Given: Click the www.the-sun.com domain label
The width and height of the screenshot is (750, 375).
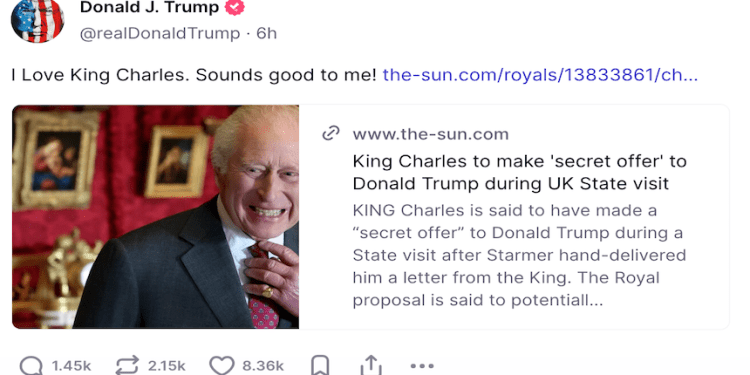Looking at the screenshot, I should (430, 134).
